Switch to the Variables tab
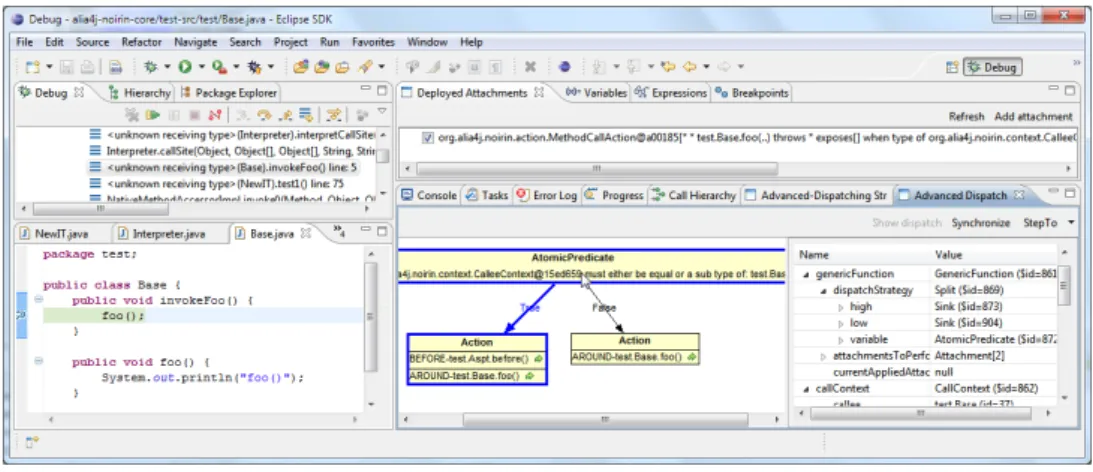The width and height of the screenshot is (1093, 472). pyautogui.click(x=597, y=93)
